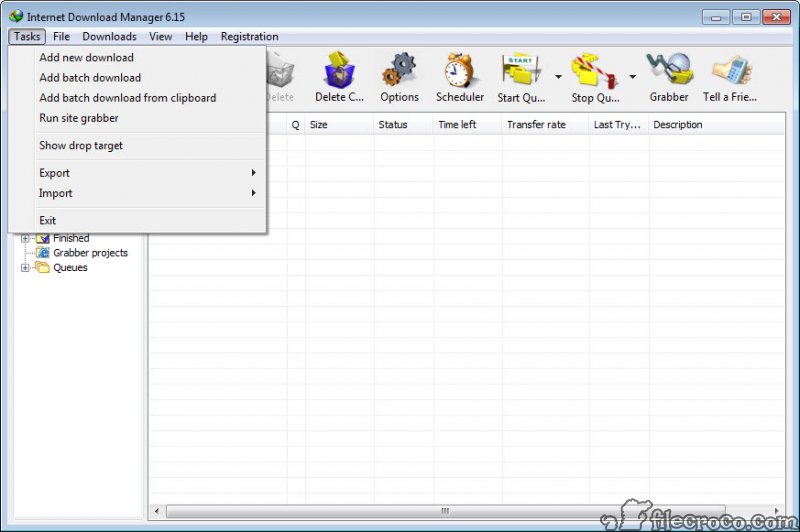Click the Queues folder icon
Image resolution: width=800 pixels, height=532 pixels.
coord(42,267)
